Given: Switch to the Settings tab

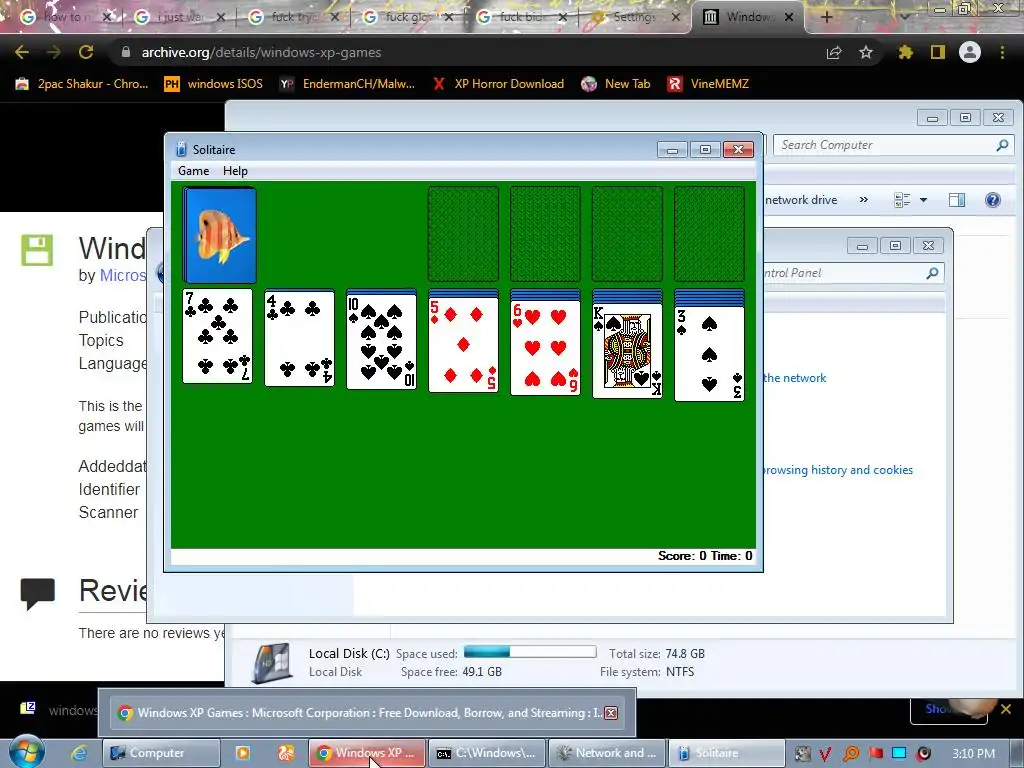Looking at the screenshot, I should click(x=634, y=17).
